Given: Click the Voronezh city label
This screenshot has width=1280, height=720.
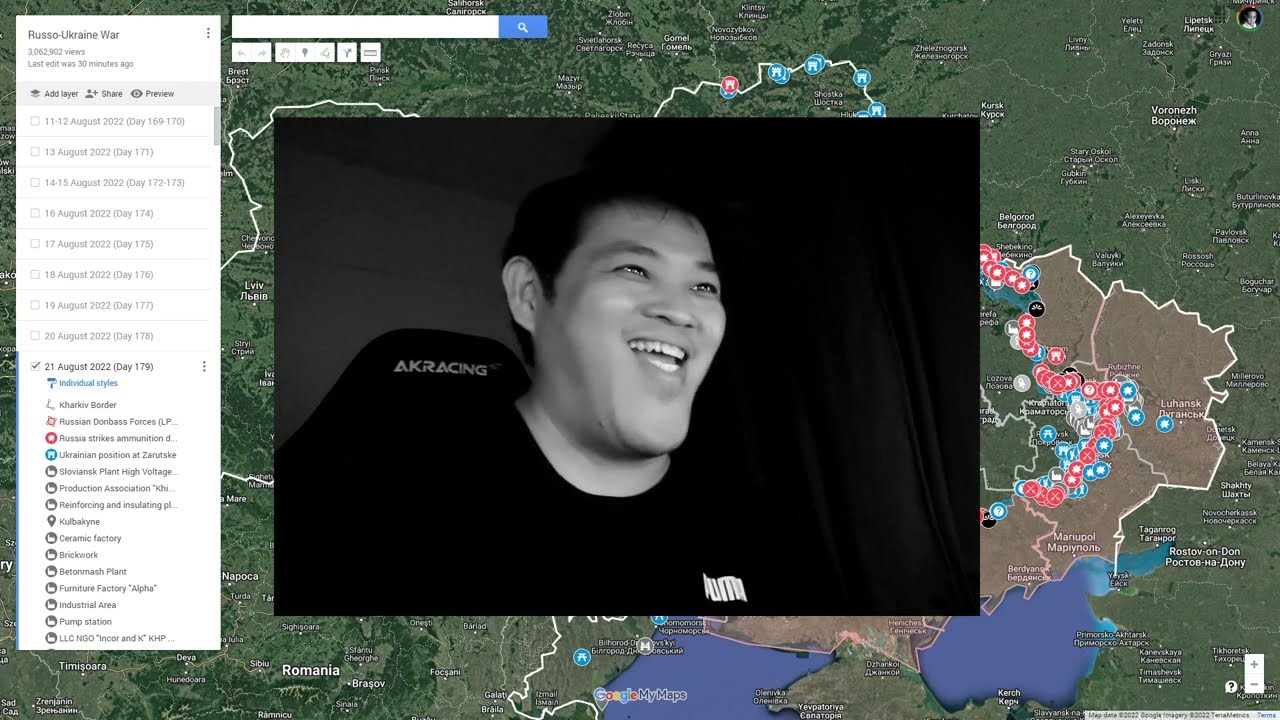Looking at the screenshot, I should (1173, 115).
